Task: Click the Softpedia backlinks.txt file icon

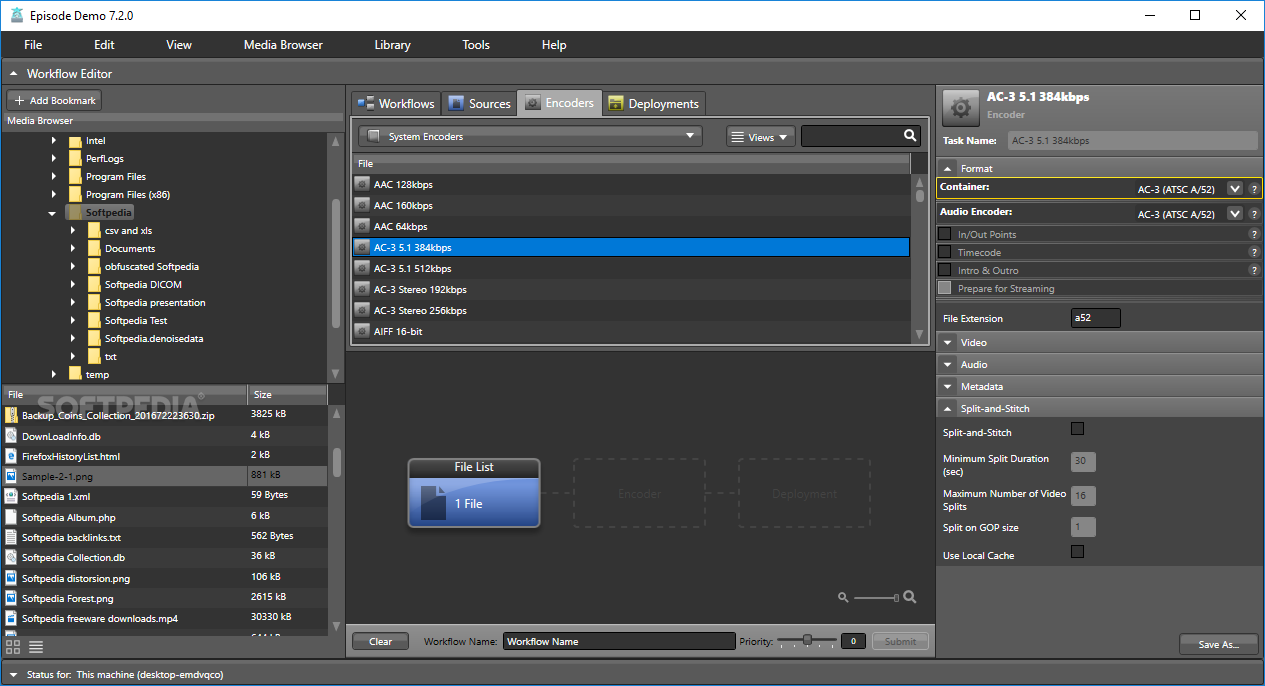Action: click(x=12, y=537)
